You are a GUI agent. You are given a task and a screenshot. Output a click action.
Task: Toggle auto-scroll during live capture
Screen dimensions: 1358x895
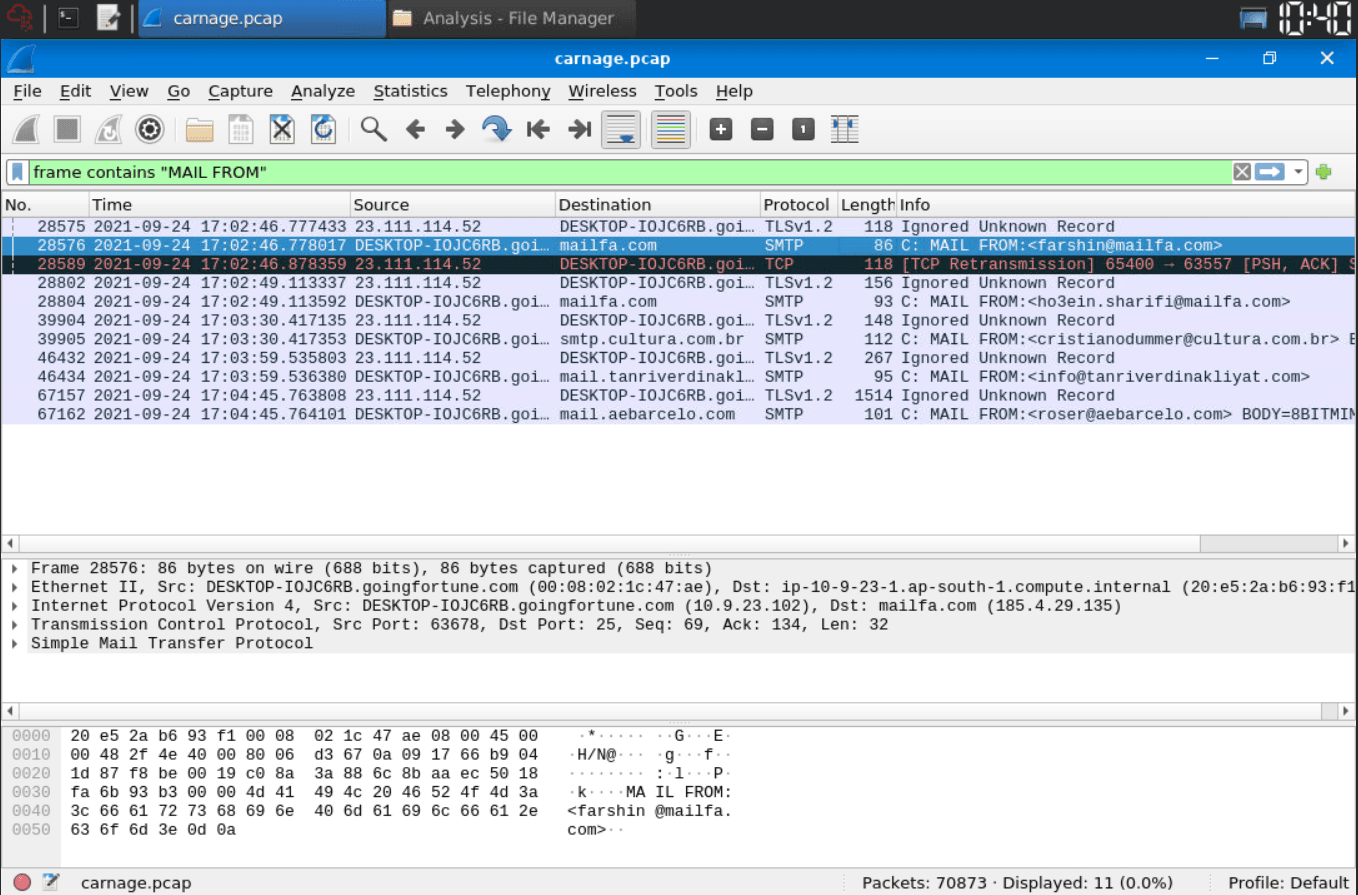point(621,129)
